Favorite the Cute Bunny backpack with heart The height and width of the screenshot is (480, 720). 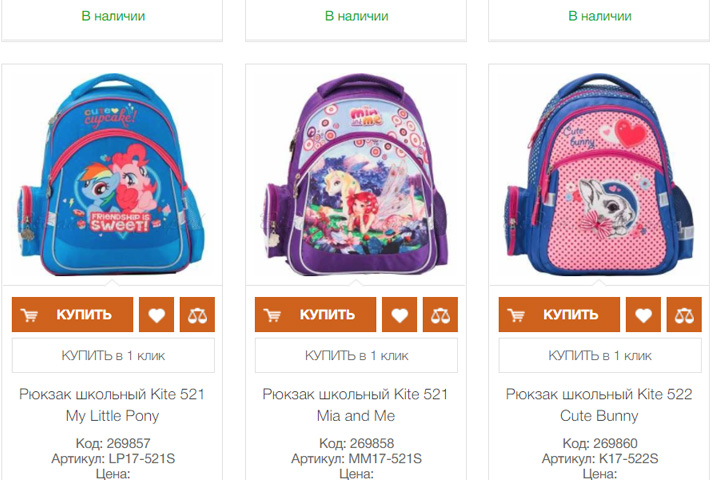[643, 315]
